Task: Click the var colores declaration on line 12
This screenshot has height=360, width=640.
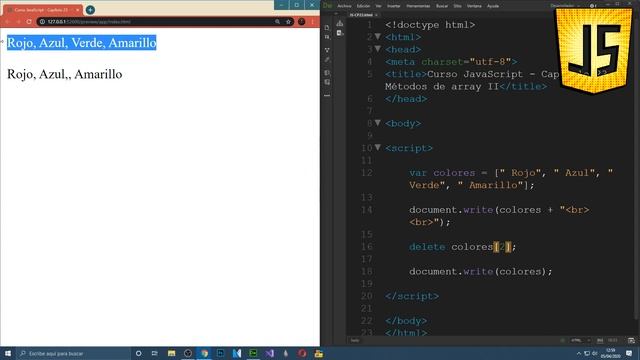Action: point(511,179)
